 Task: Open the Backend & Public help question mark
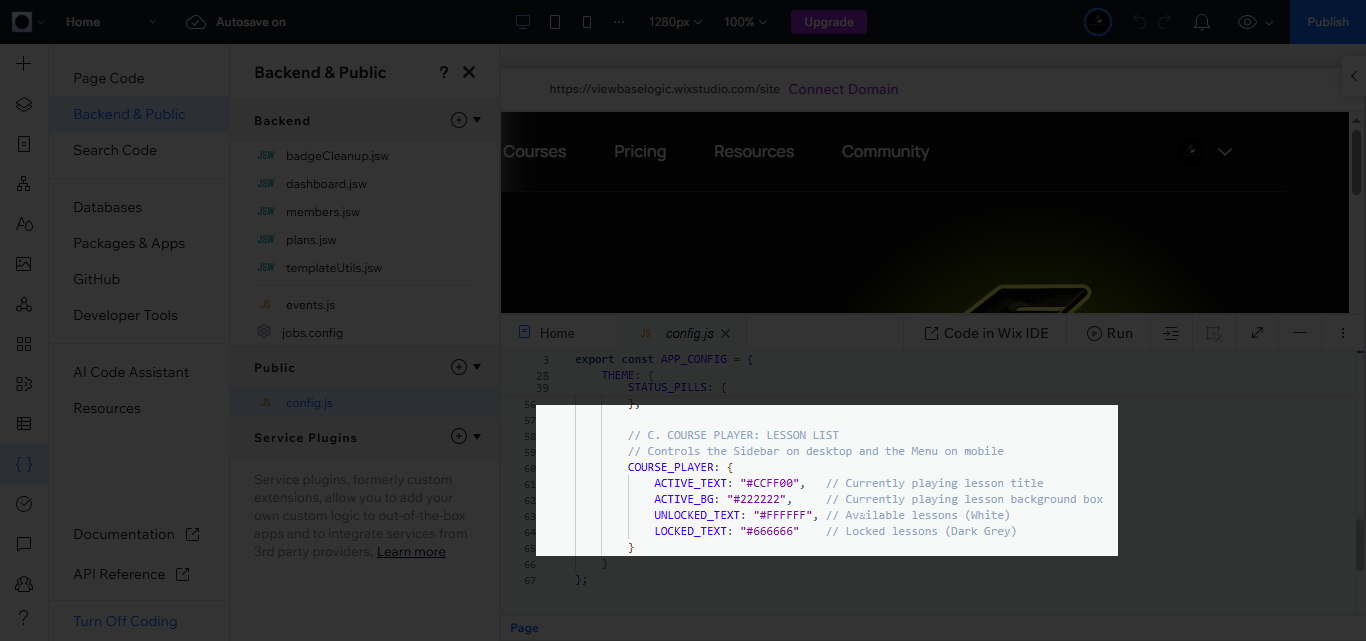click(x=444, y=72)
